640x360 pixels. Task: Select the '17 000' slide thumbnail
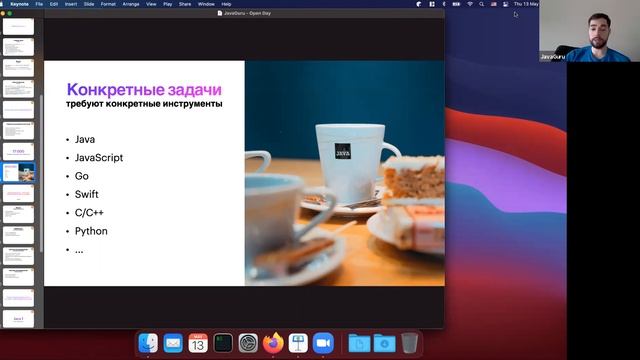pos(19,151)
